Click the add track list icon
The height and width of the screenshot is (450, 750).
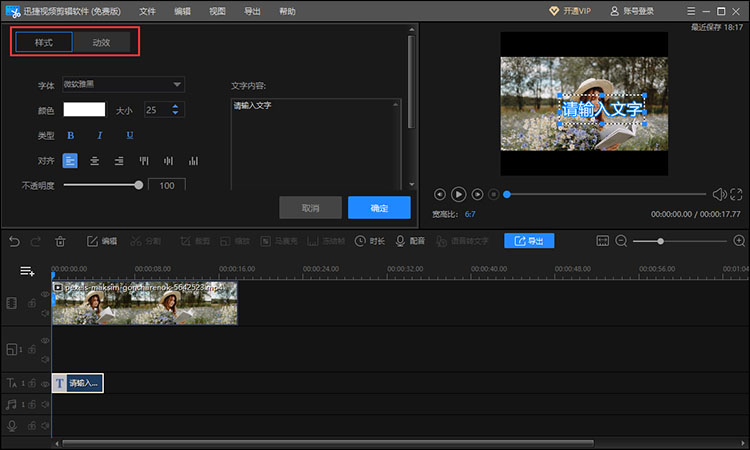(x=27, y=272)
